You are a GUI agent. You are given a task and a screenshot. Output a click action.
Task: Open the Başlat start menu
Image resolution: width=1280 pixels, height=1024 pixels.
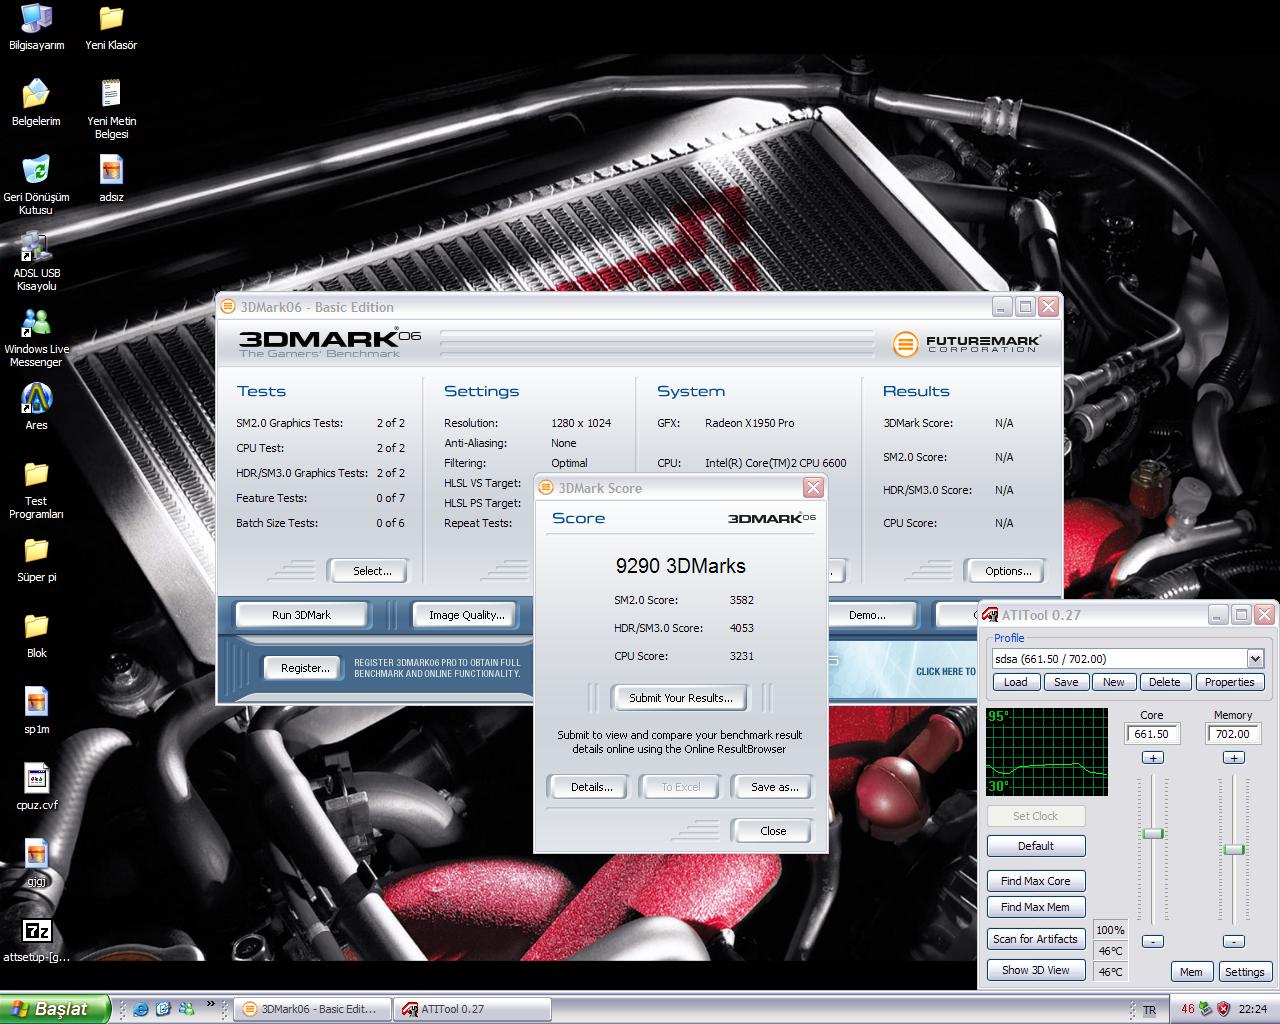pyautogui.click(x=53, y=1009)
